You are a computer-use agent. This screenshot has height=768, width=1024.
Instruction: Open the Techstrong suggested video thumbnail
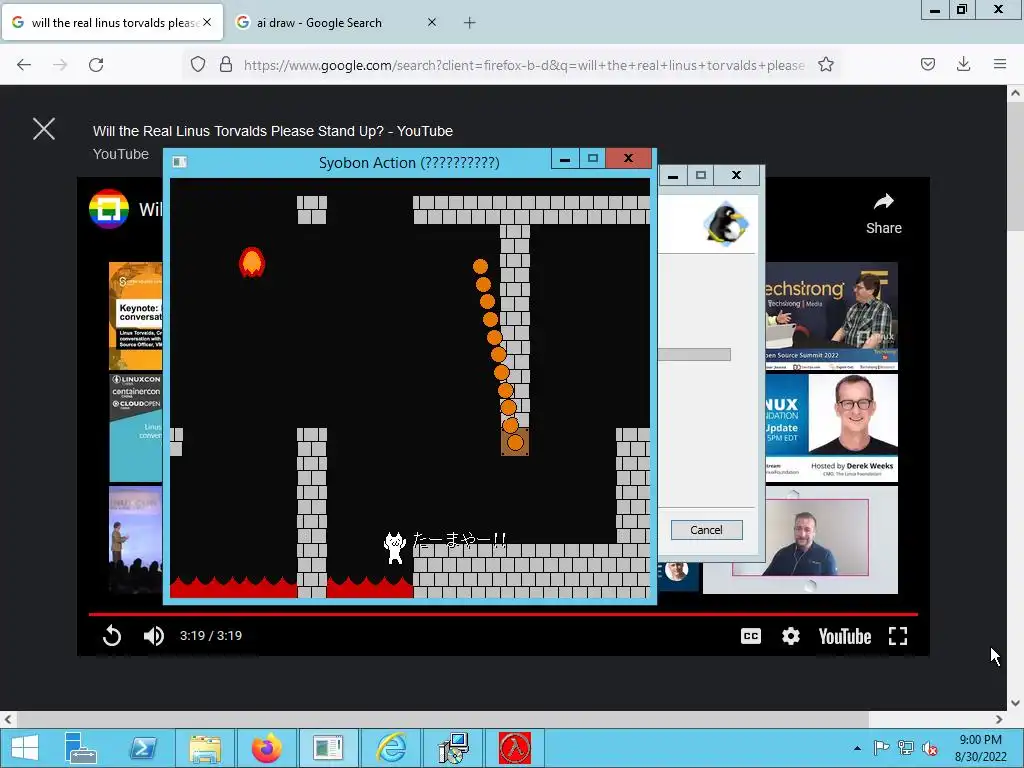831,316
